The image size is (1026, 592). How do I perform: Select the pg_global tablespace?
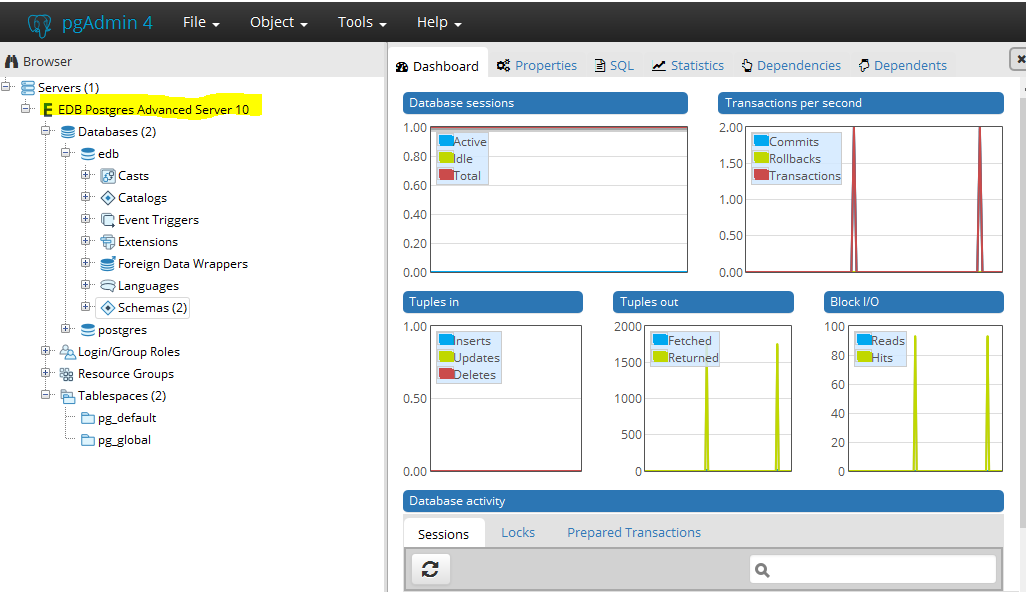(124, 440)
